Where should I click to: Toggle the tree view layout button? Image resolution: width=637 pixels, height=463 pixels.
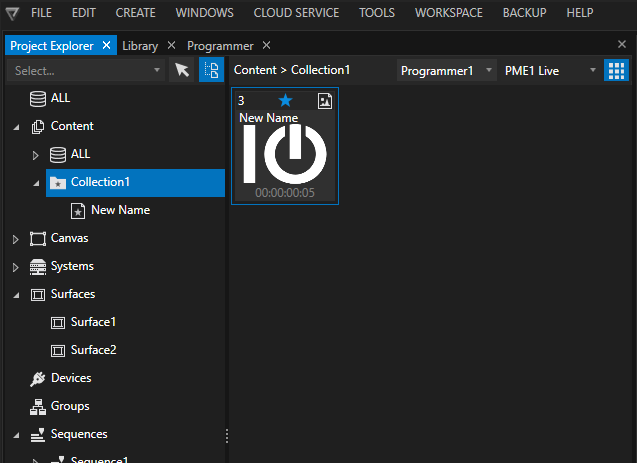[211, 70]
